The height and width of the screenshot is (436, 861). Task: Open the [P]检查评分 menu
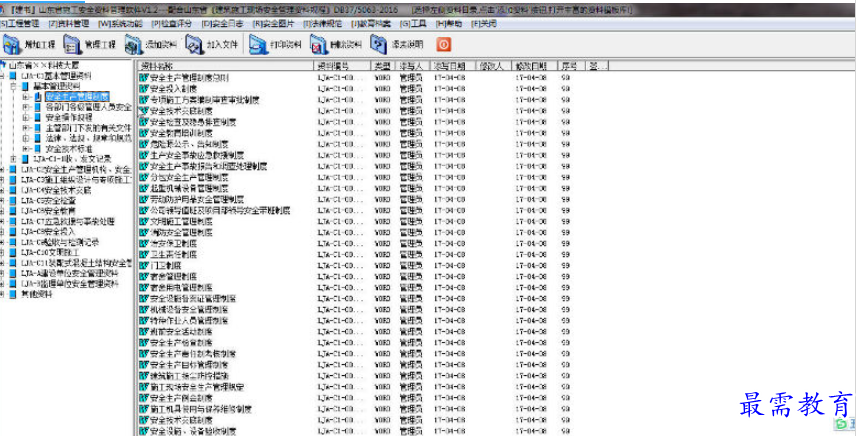point(172,24)
